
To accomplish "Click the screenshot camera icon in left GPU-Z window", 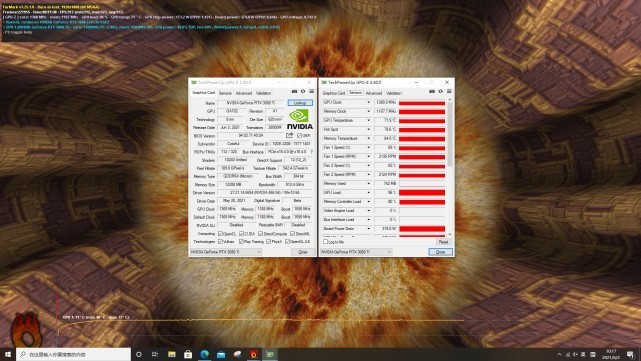I will coord(294,92).
